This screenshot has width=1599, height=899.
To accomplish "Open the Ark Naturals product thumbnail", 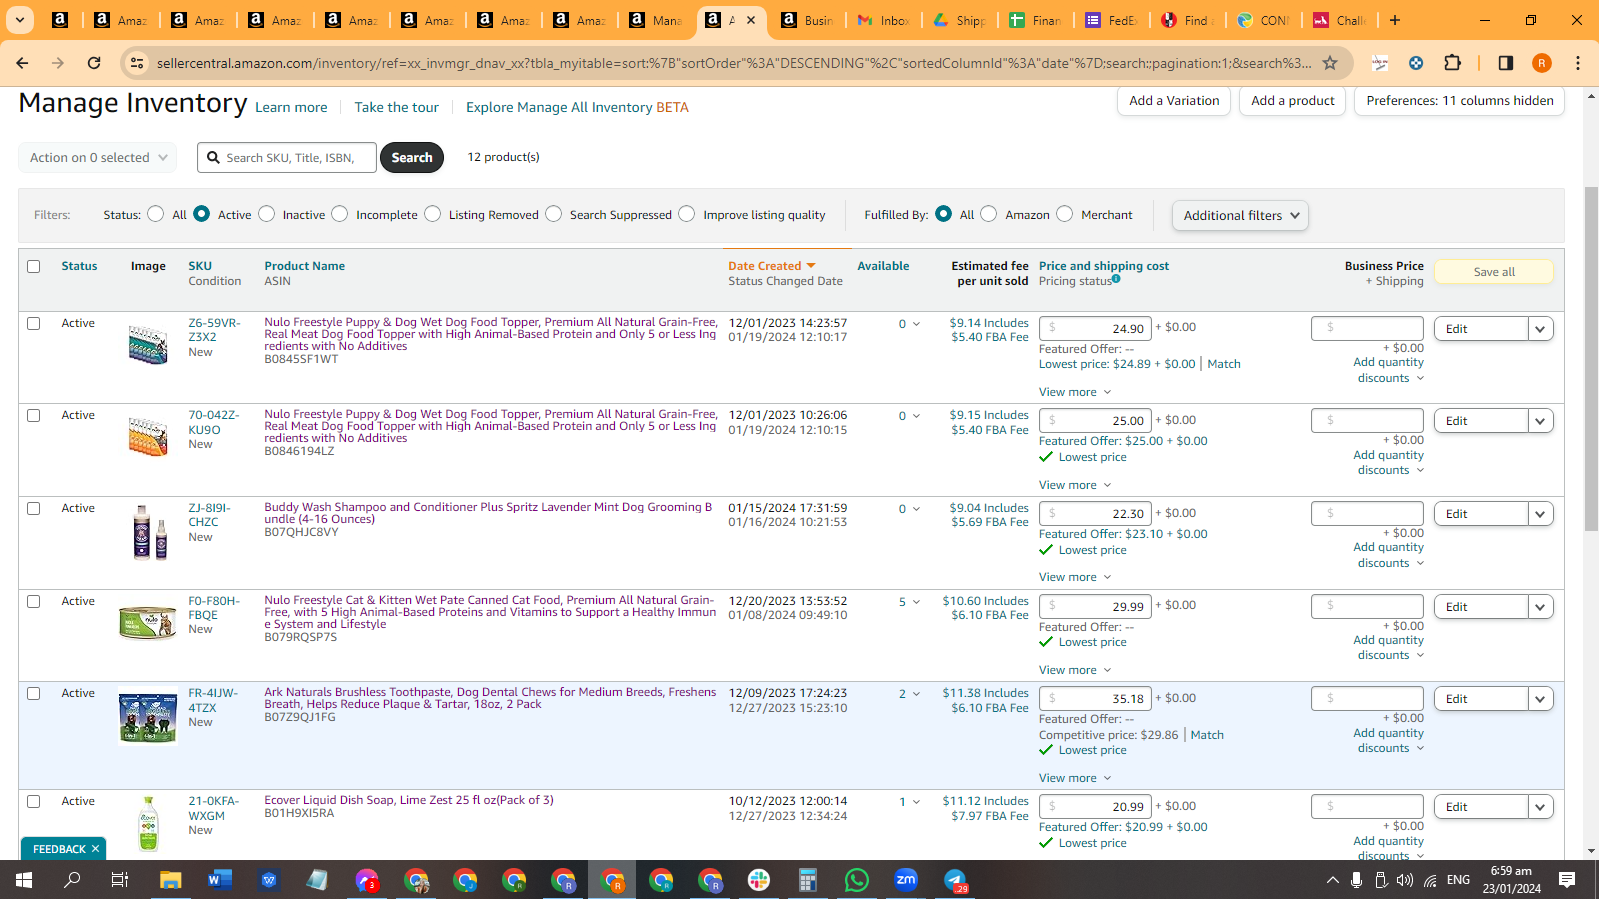I will [x=148, y=717].
